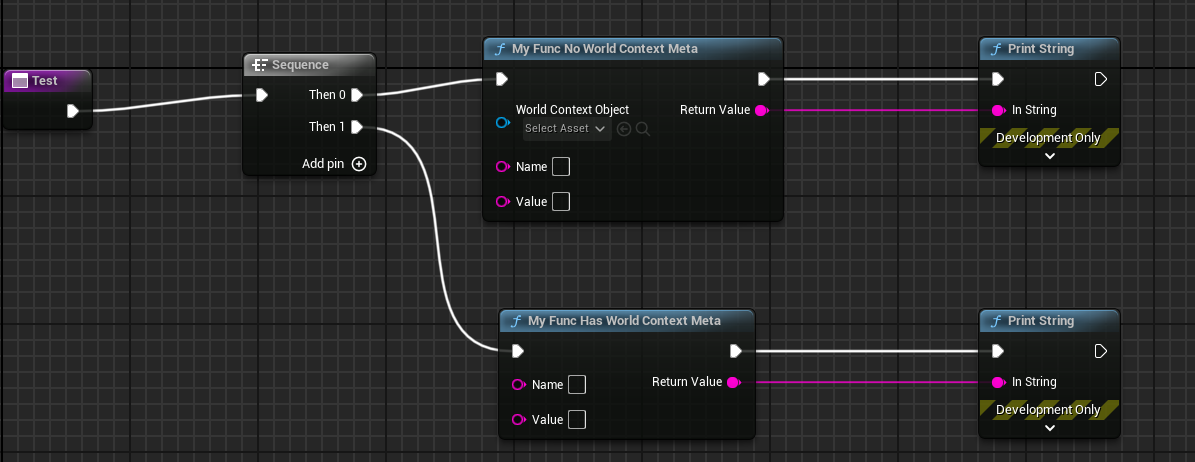Viewport: 1195px width, 462px height.
Task: Click the Test event's exec output pin
Action: click(73, 111)
